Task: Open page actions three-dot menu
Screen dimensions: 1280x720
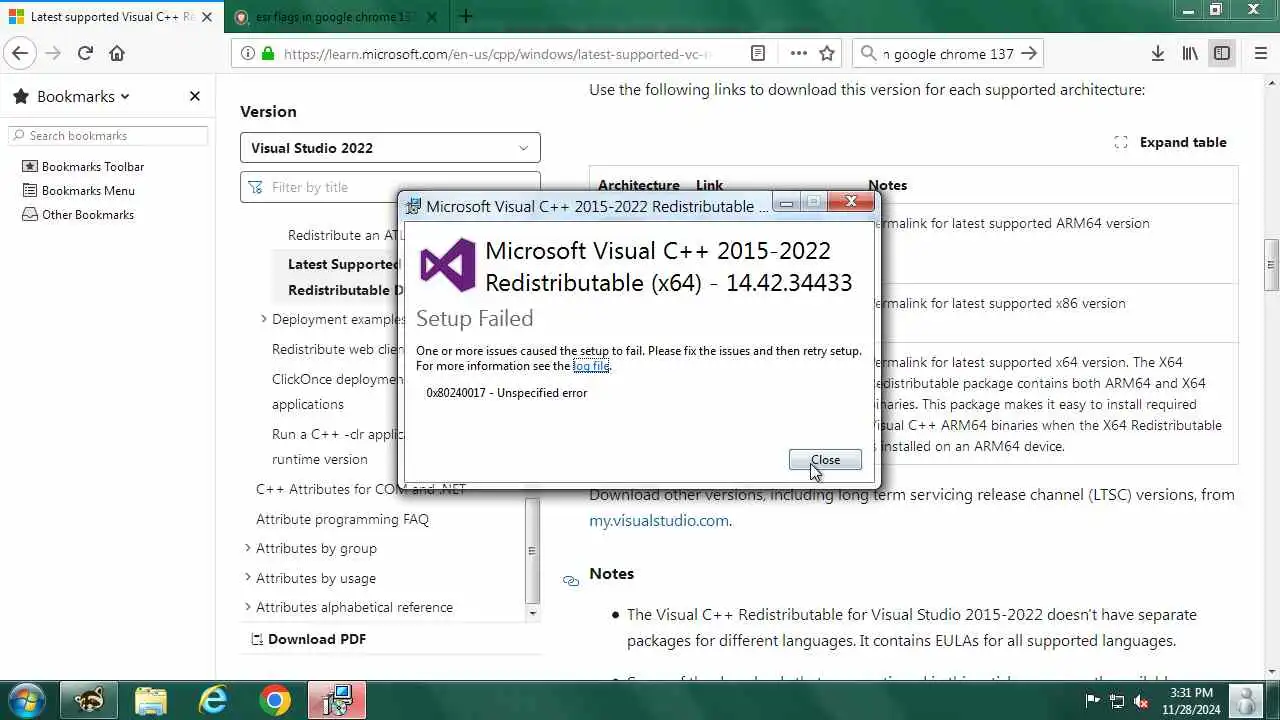Action: 798,54
